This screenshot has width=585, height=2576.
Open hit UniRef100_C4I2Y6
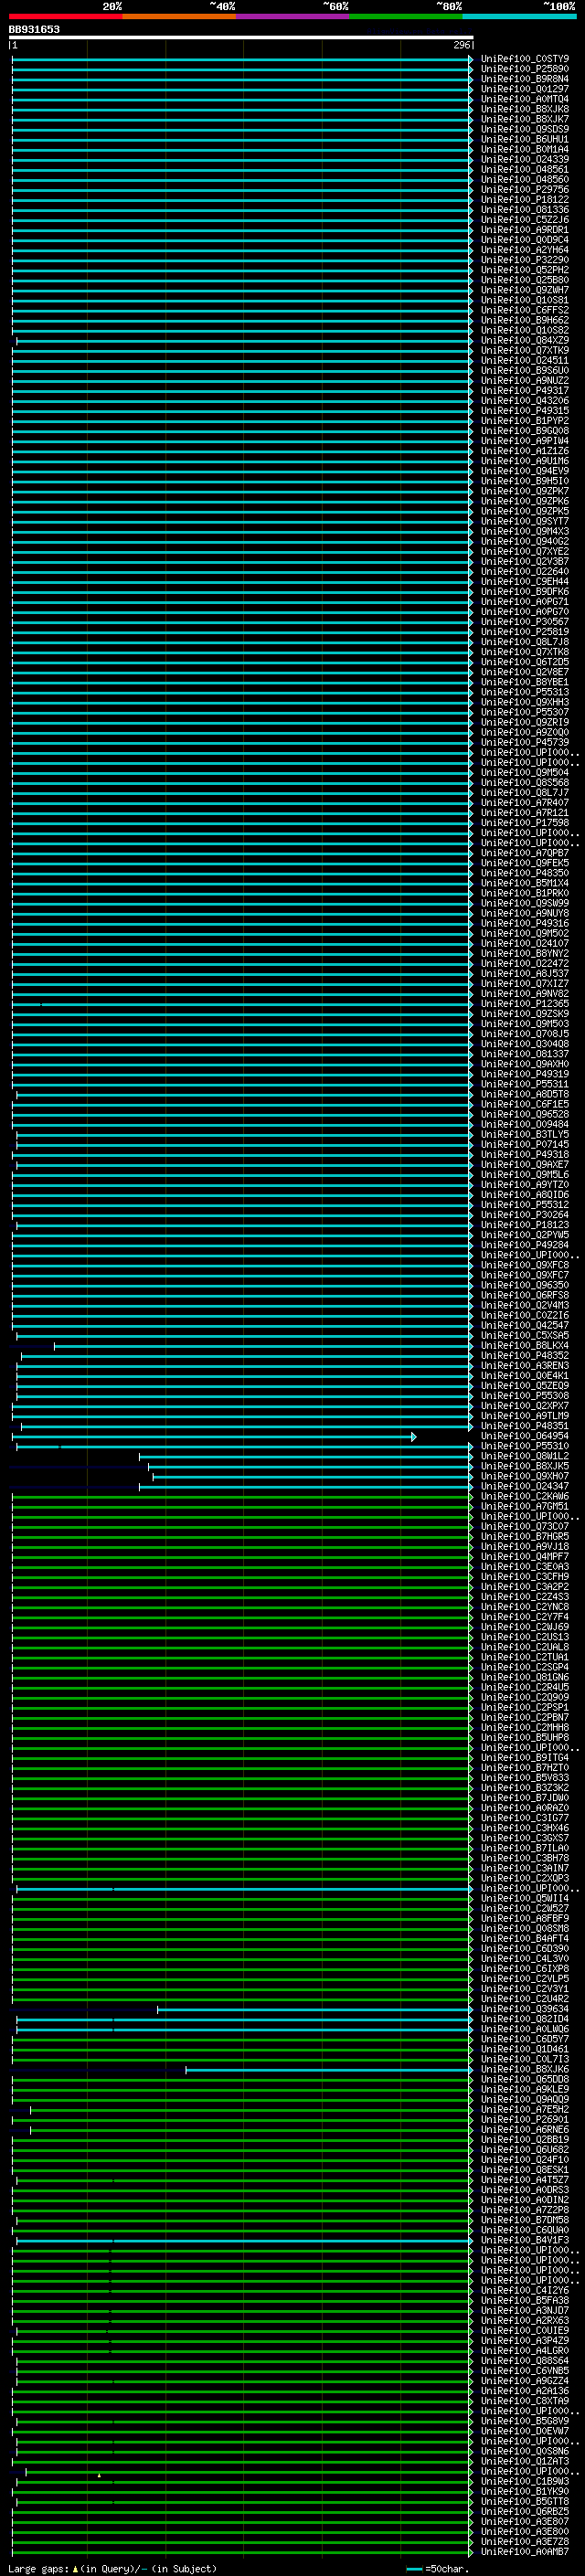(x=525, y=2290)
